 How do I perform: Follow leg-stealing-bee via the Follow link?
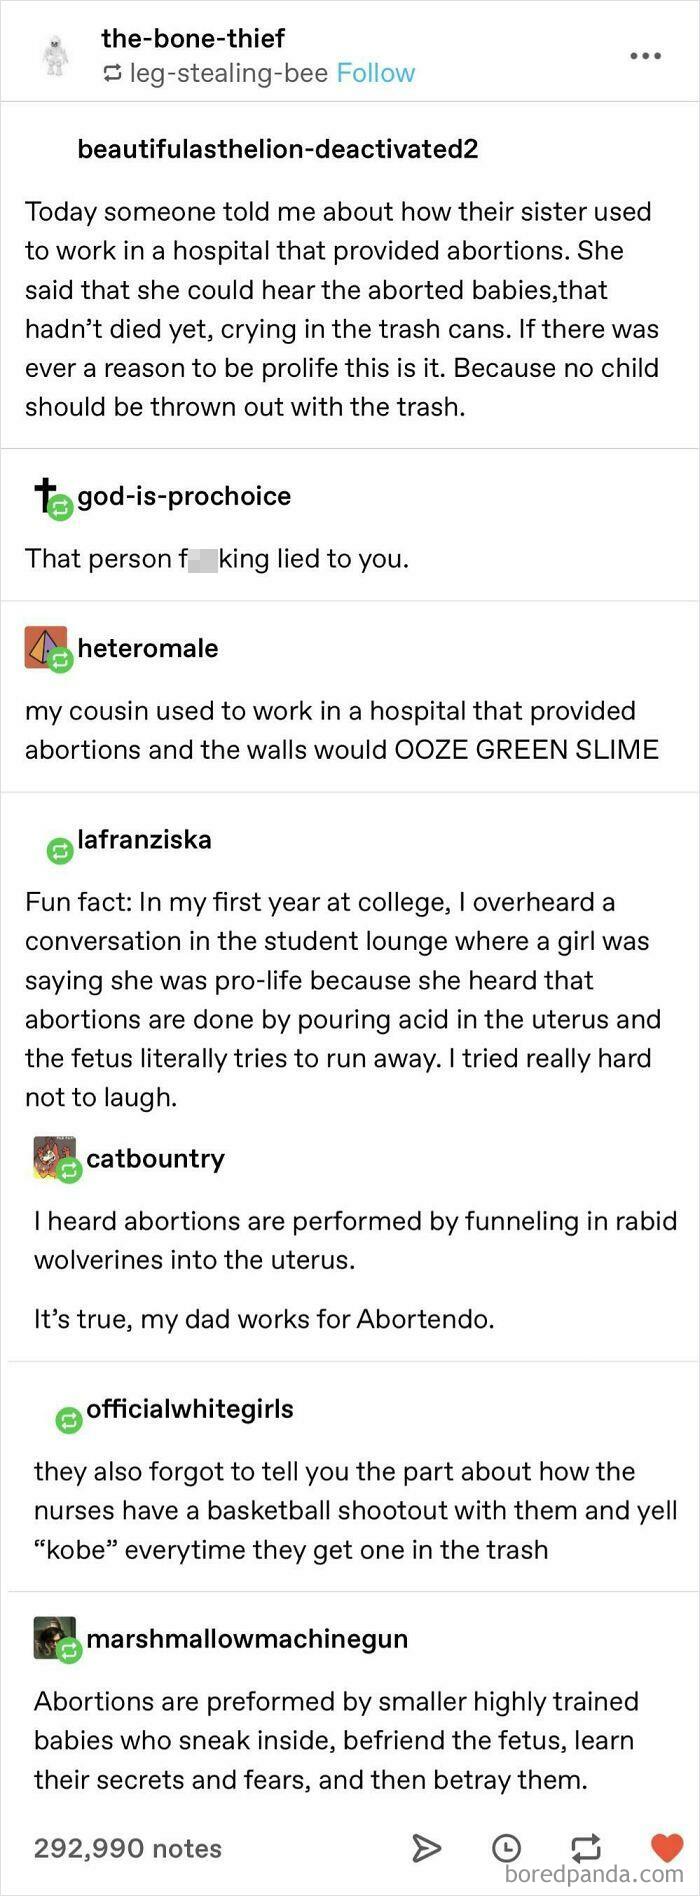(375, 73)
